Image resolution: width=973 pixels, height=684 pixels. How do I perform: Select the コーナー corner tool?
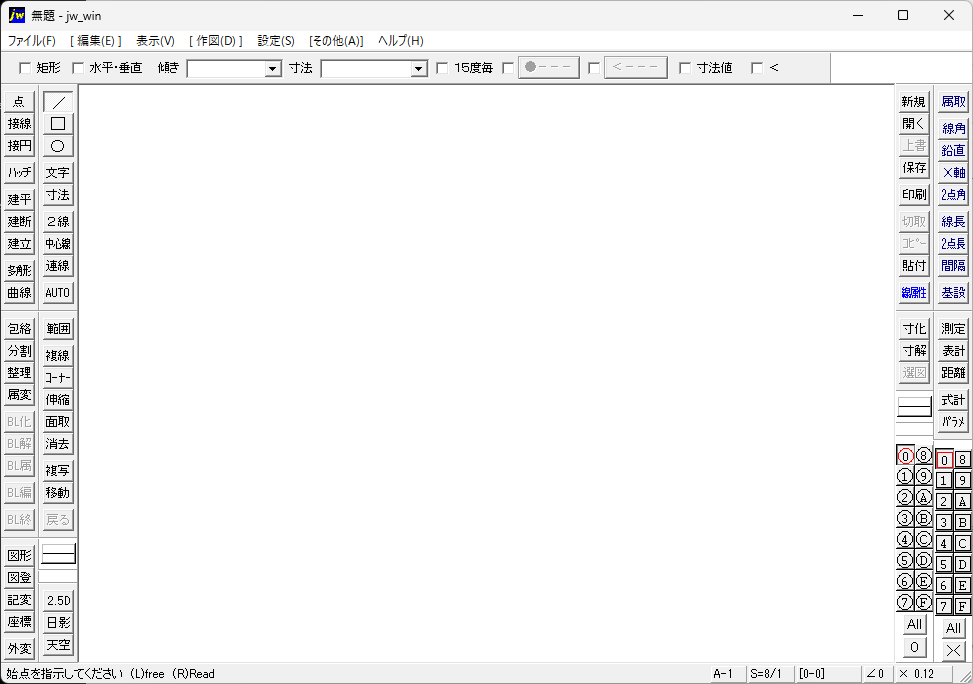click(x=58, y=377)
